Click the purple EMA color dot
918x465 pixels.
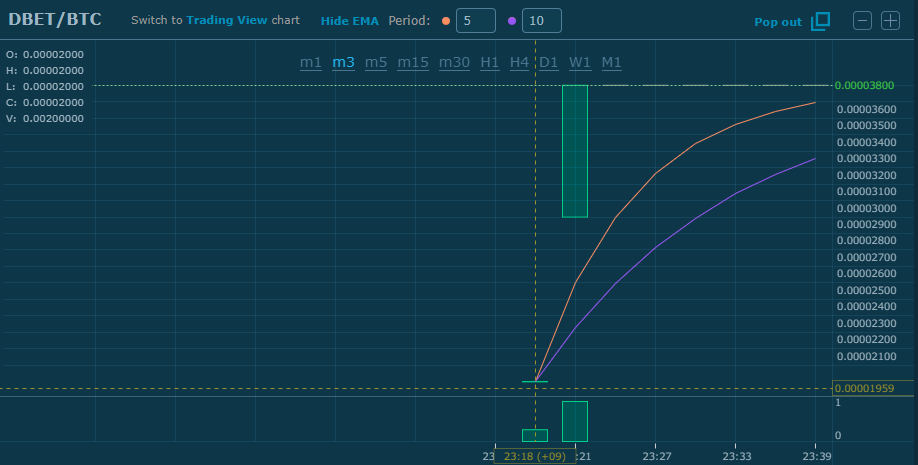[512, 21]
